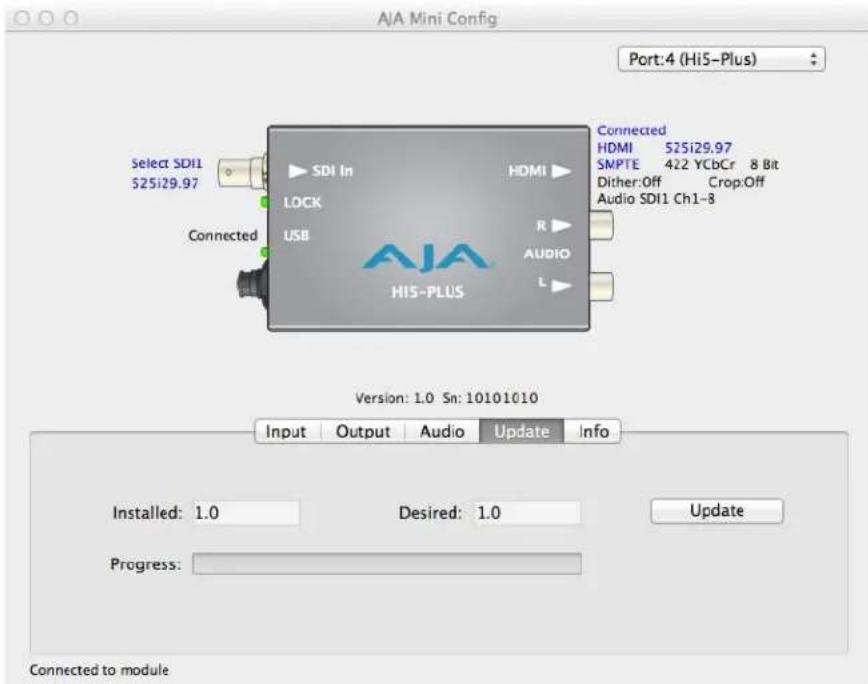Image resolution: width=868 pixels, height=684 pixels.
Task: Click the USB cable connector graphic
Action: coord(252,284)
